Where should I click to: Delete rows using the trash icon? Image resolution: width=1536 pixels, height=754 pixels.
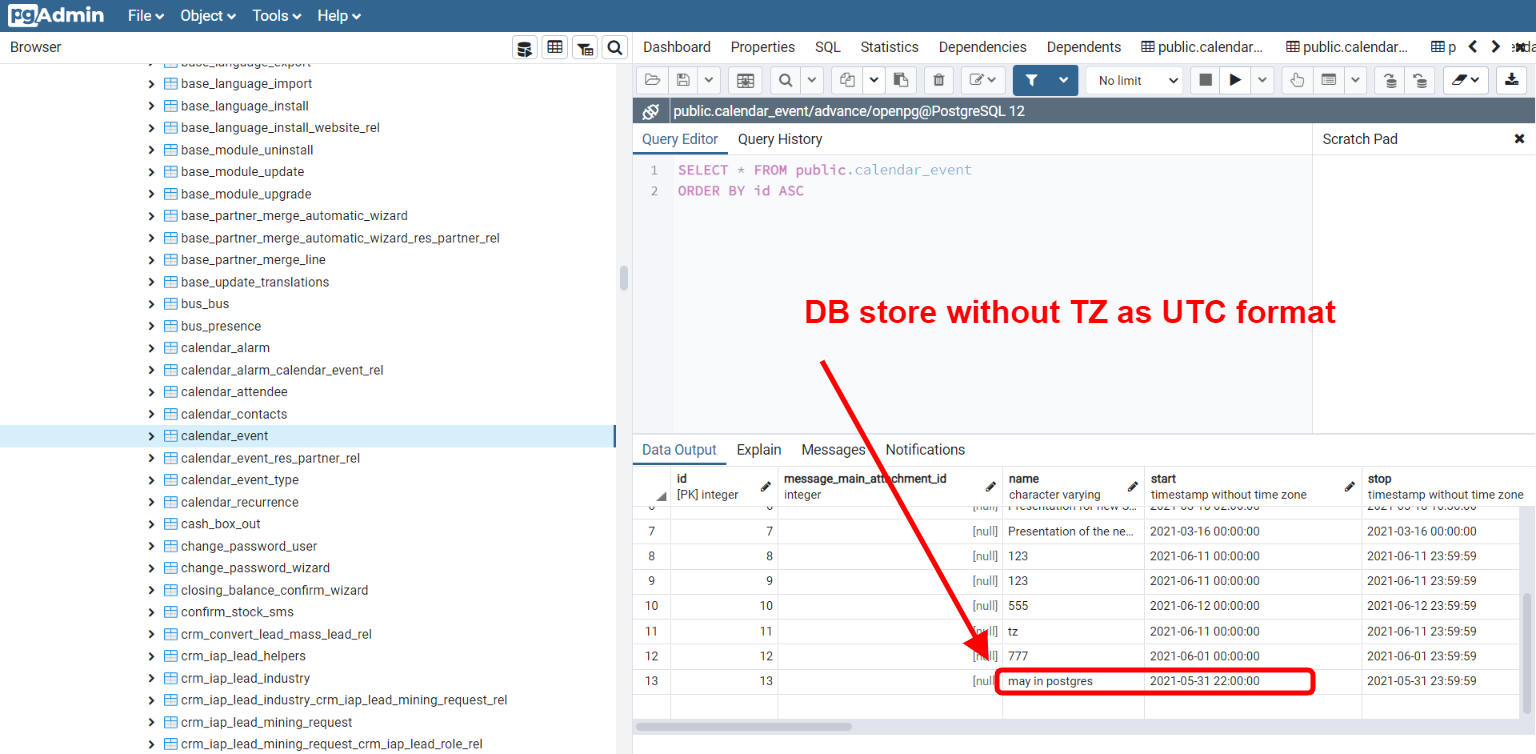point(938,80)
